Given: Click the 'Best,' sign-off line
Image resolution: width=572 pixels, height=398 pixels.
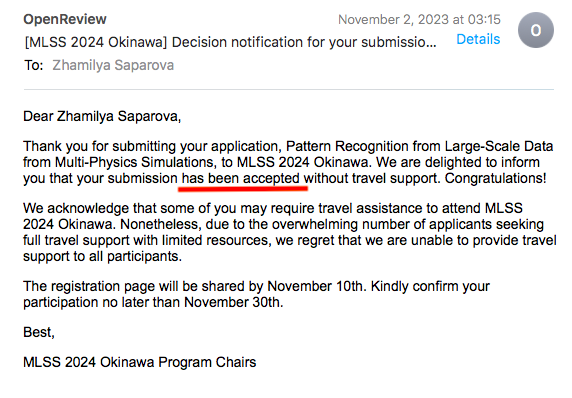Looking at the screenshot, I should click(39, 332).
